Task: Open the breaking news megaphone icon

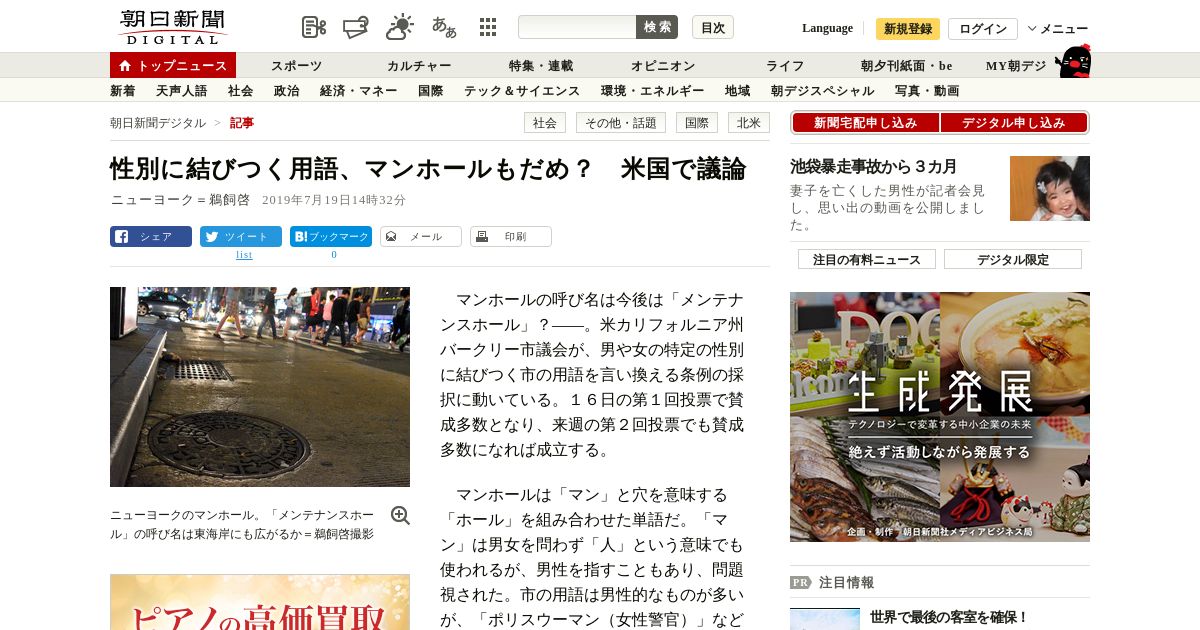Action: tap(356, 27)
